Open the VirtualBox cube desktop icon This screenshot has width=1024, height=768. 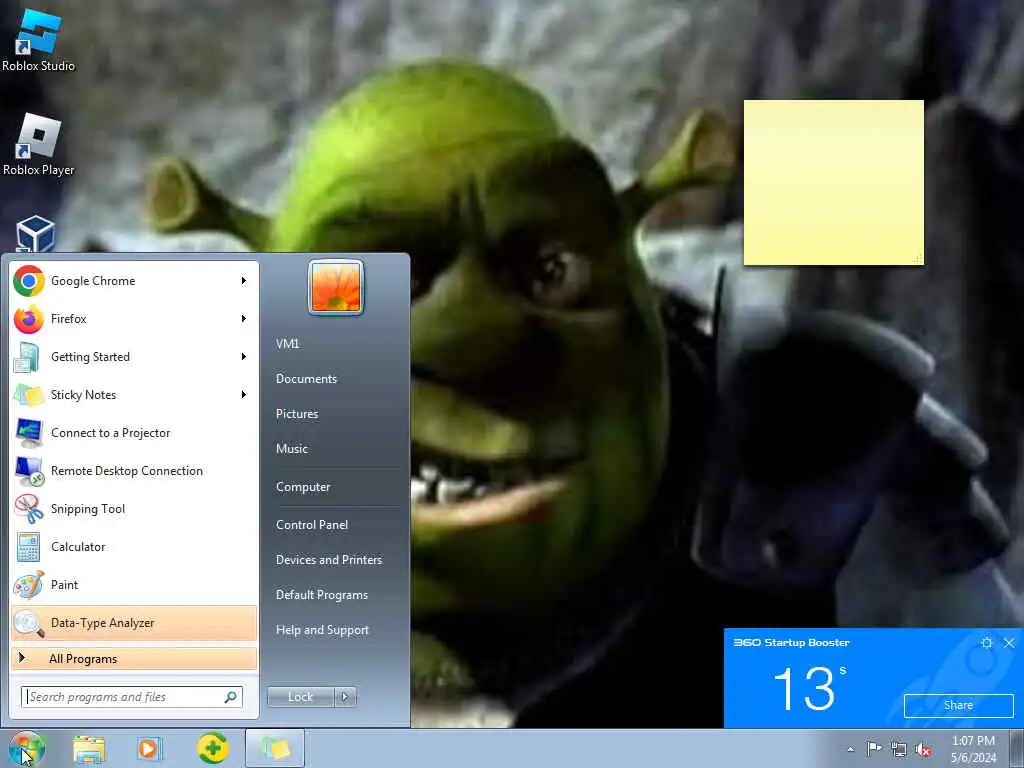tap(35, 234)
